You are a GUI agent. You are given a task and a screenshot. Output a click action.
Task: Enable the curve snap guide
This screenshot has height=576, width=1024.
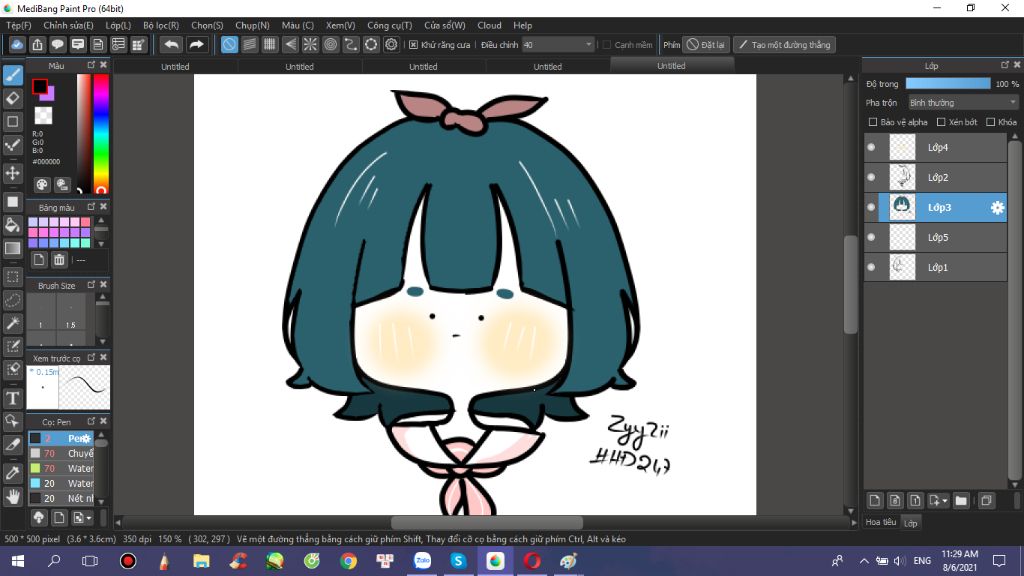(351, 44)
